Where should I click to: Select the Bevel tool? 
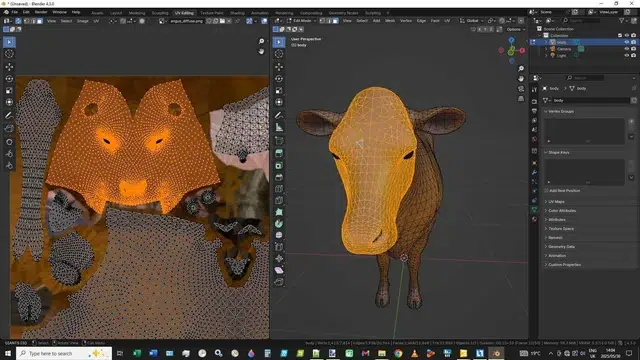[279, 177]
